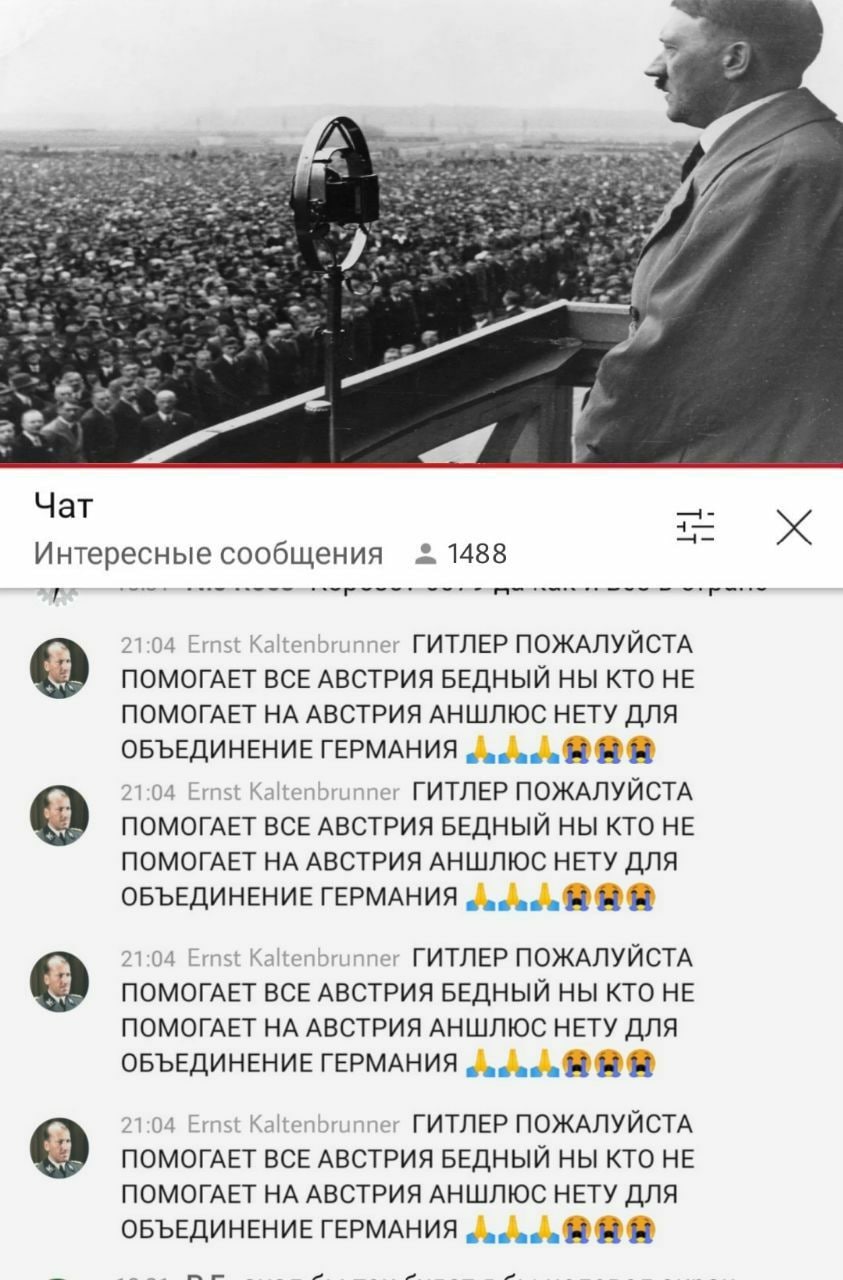Open partially visible message at chat bottom

click(x=440, y=1274)
